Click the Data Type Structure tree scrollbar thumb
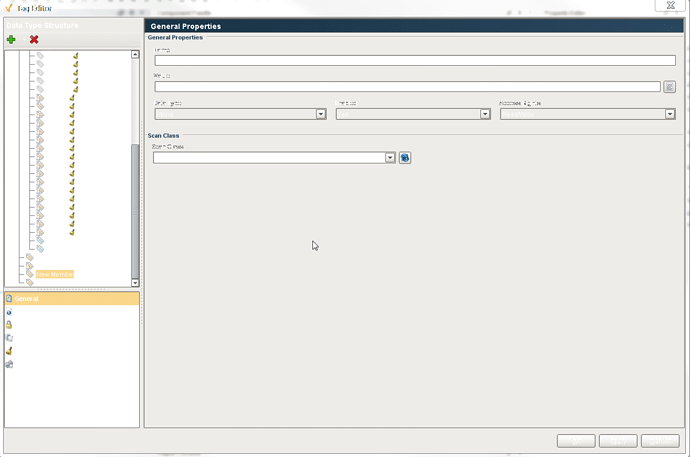The width and height of the screenshot is (690, 457). tap(135, 210)
